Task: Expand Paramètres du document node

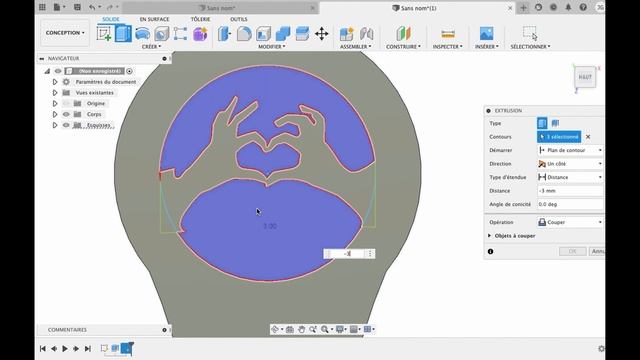Action: pyautogui.click(x=55, y=82)
